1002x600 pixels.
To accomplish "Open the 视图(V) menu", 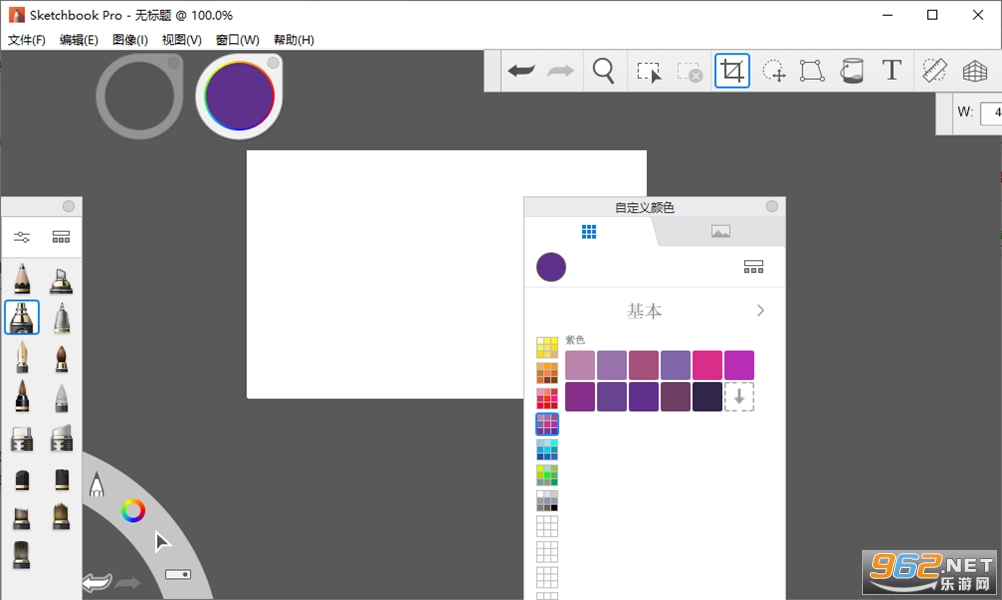I will click(181, 40).
